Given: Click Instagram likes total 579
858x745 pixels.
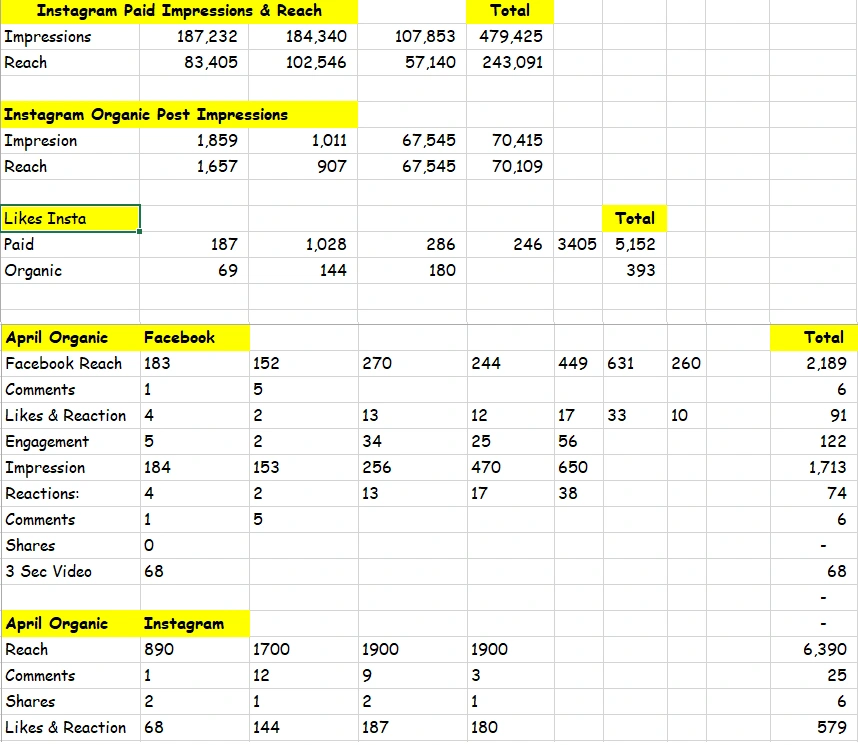Looking at the screenshot, I should (x=813, y=727).
